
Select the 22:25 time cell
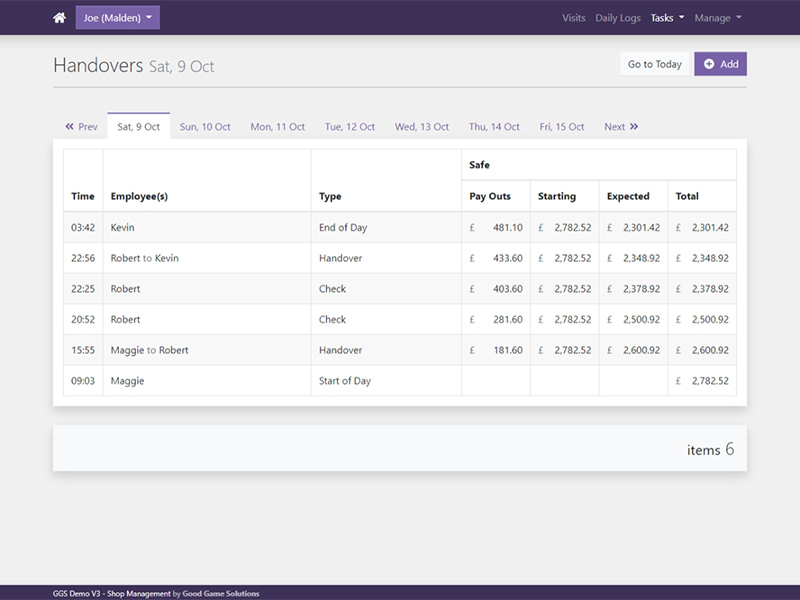tap(83, 289)
